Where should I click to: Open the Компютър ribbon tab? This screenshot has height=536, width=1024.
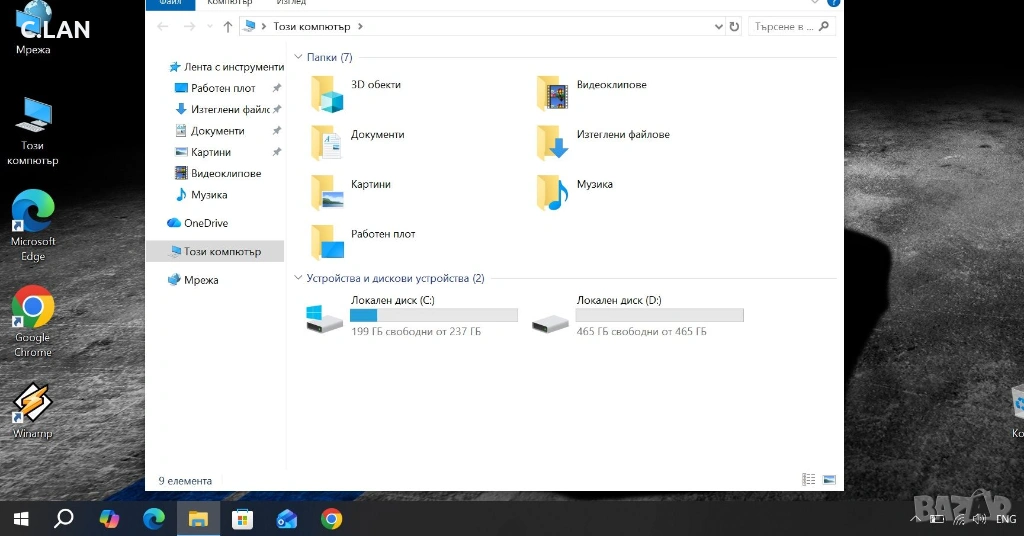click(x=229, y=3)
